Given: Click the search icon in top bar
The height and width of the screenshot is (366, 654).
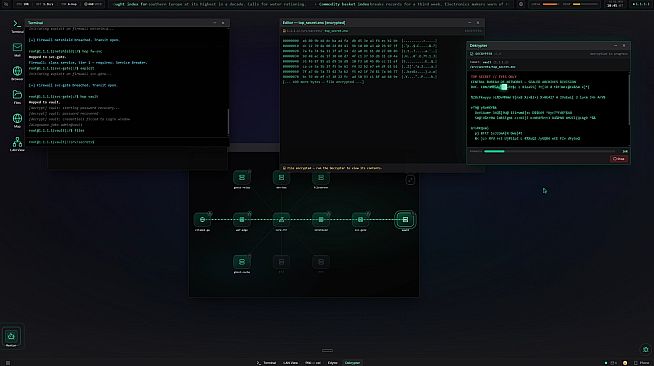Looking at the screenshot, I should 6,4.
